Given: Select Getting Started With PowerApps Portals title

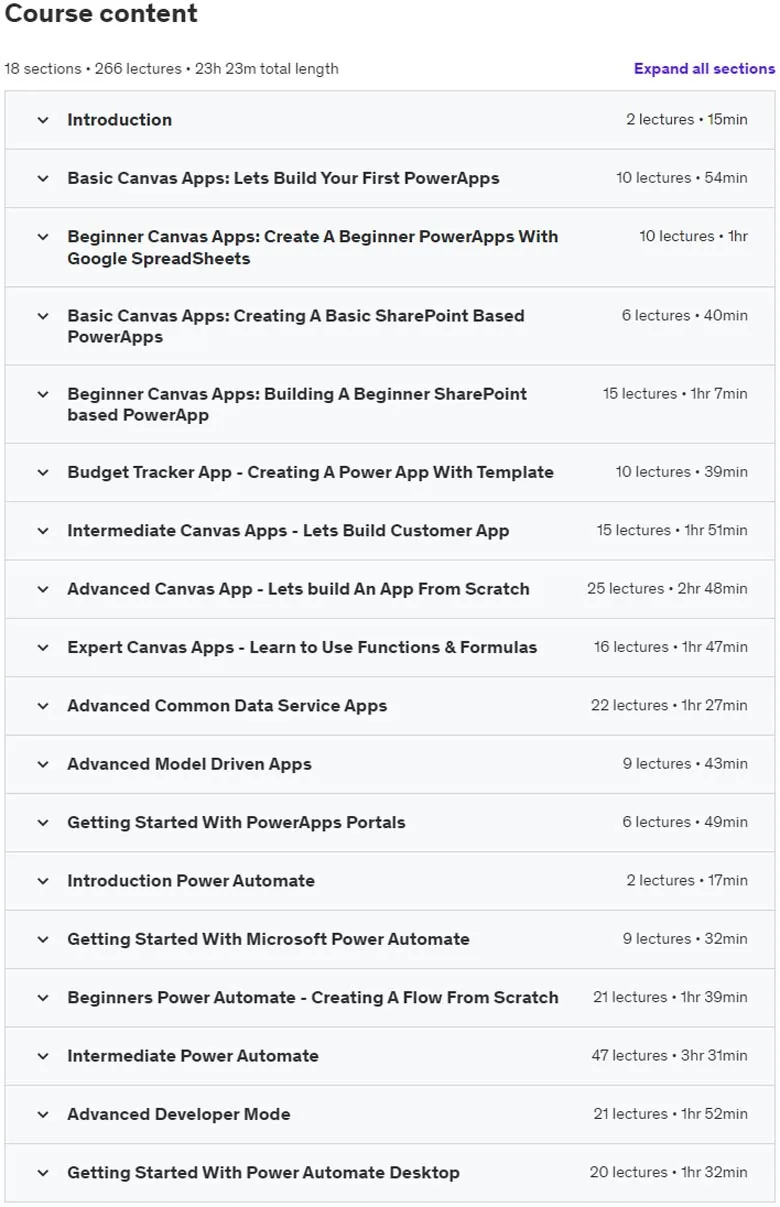Looking at the screenshot, I should (236, 822).
